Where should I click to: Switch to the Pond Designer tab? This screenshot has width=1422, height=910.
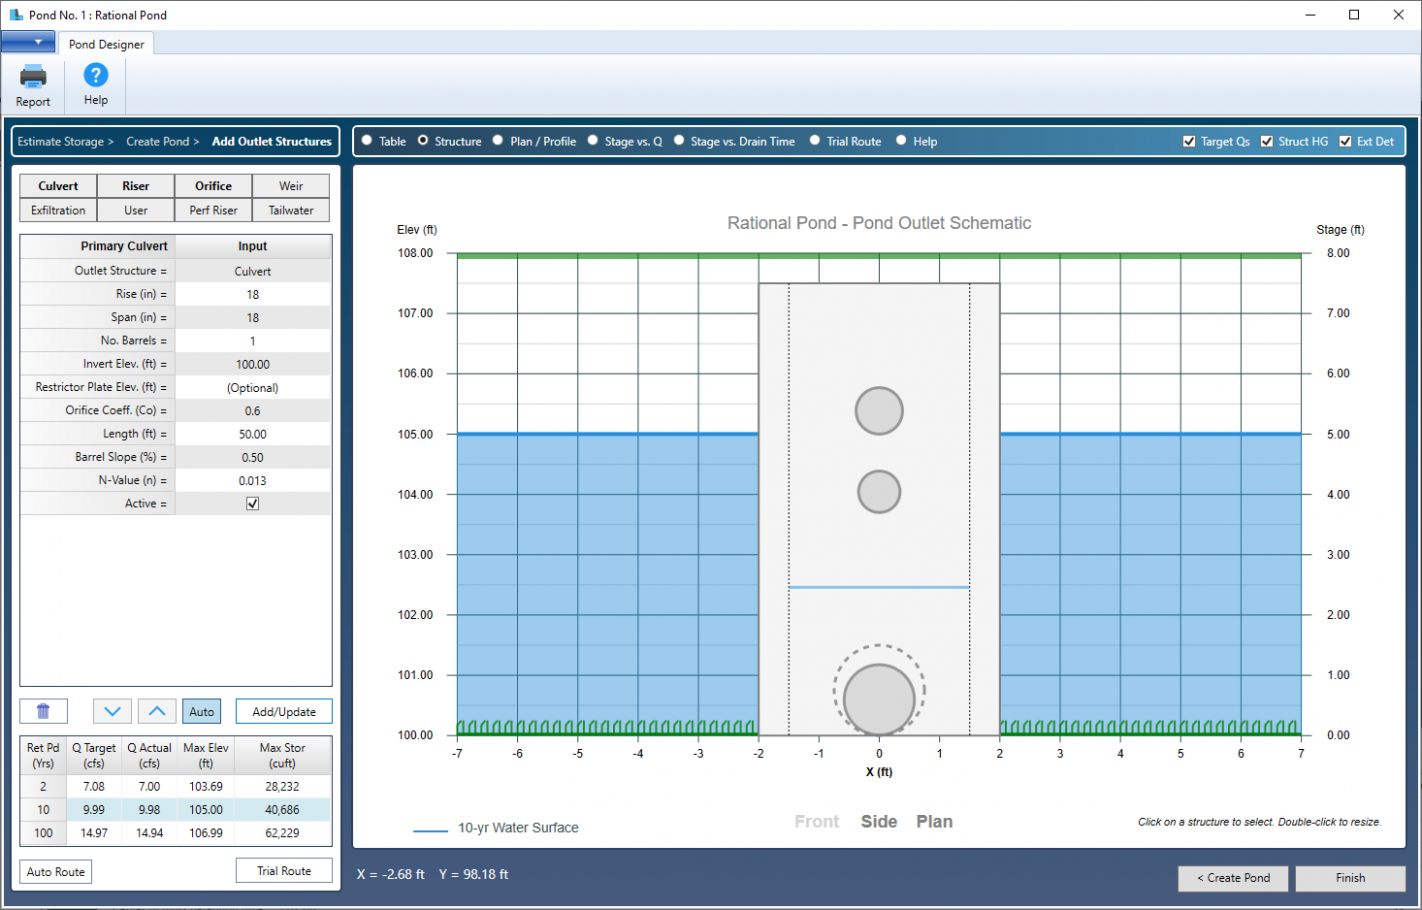pos(106,44)
